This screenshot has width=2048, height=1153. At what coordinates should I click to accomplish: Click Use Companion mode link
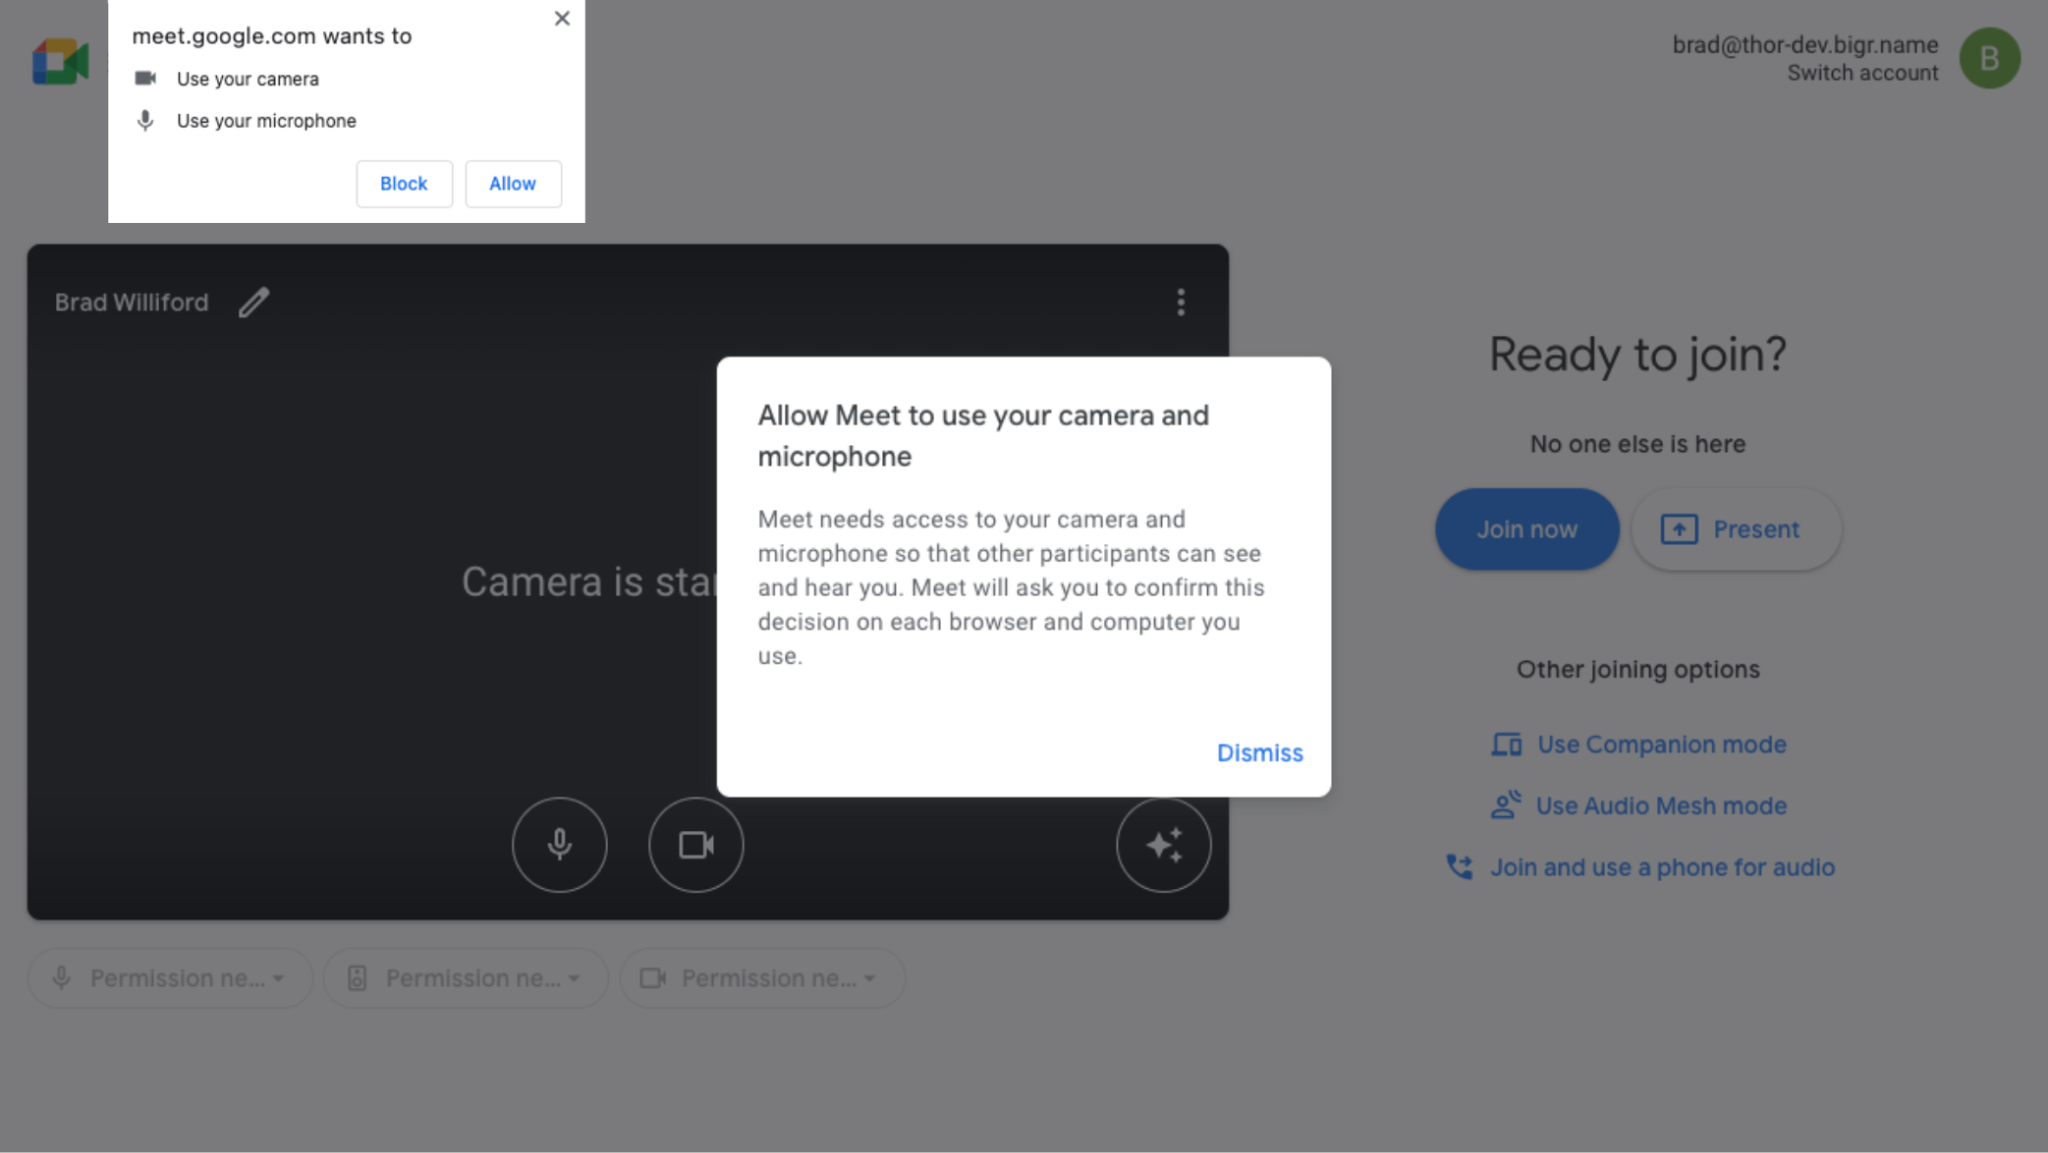1661,744
